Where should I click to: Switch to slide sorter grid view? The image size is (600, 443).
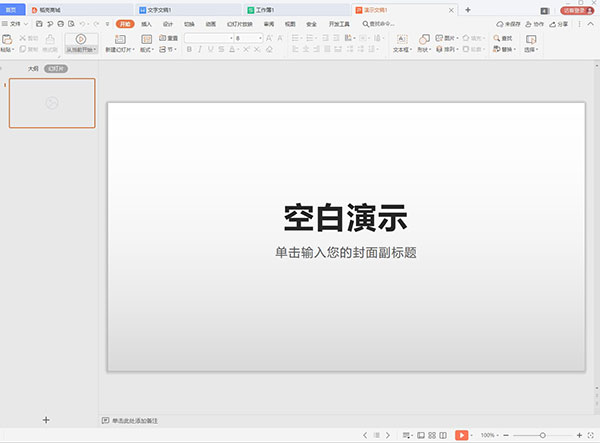coord(432,435)
